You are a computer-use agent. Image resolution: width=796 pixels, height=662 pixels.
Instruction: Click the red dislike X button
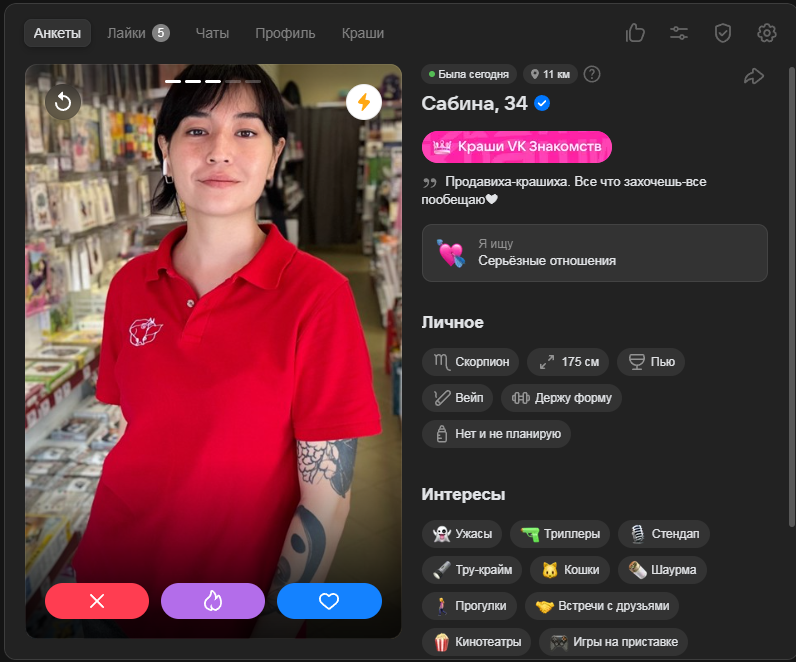coord(97,601)
